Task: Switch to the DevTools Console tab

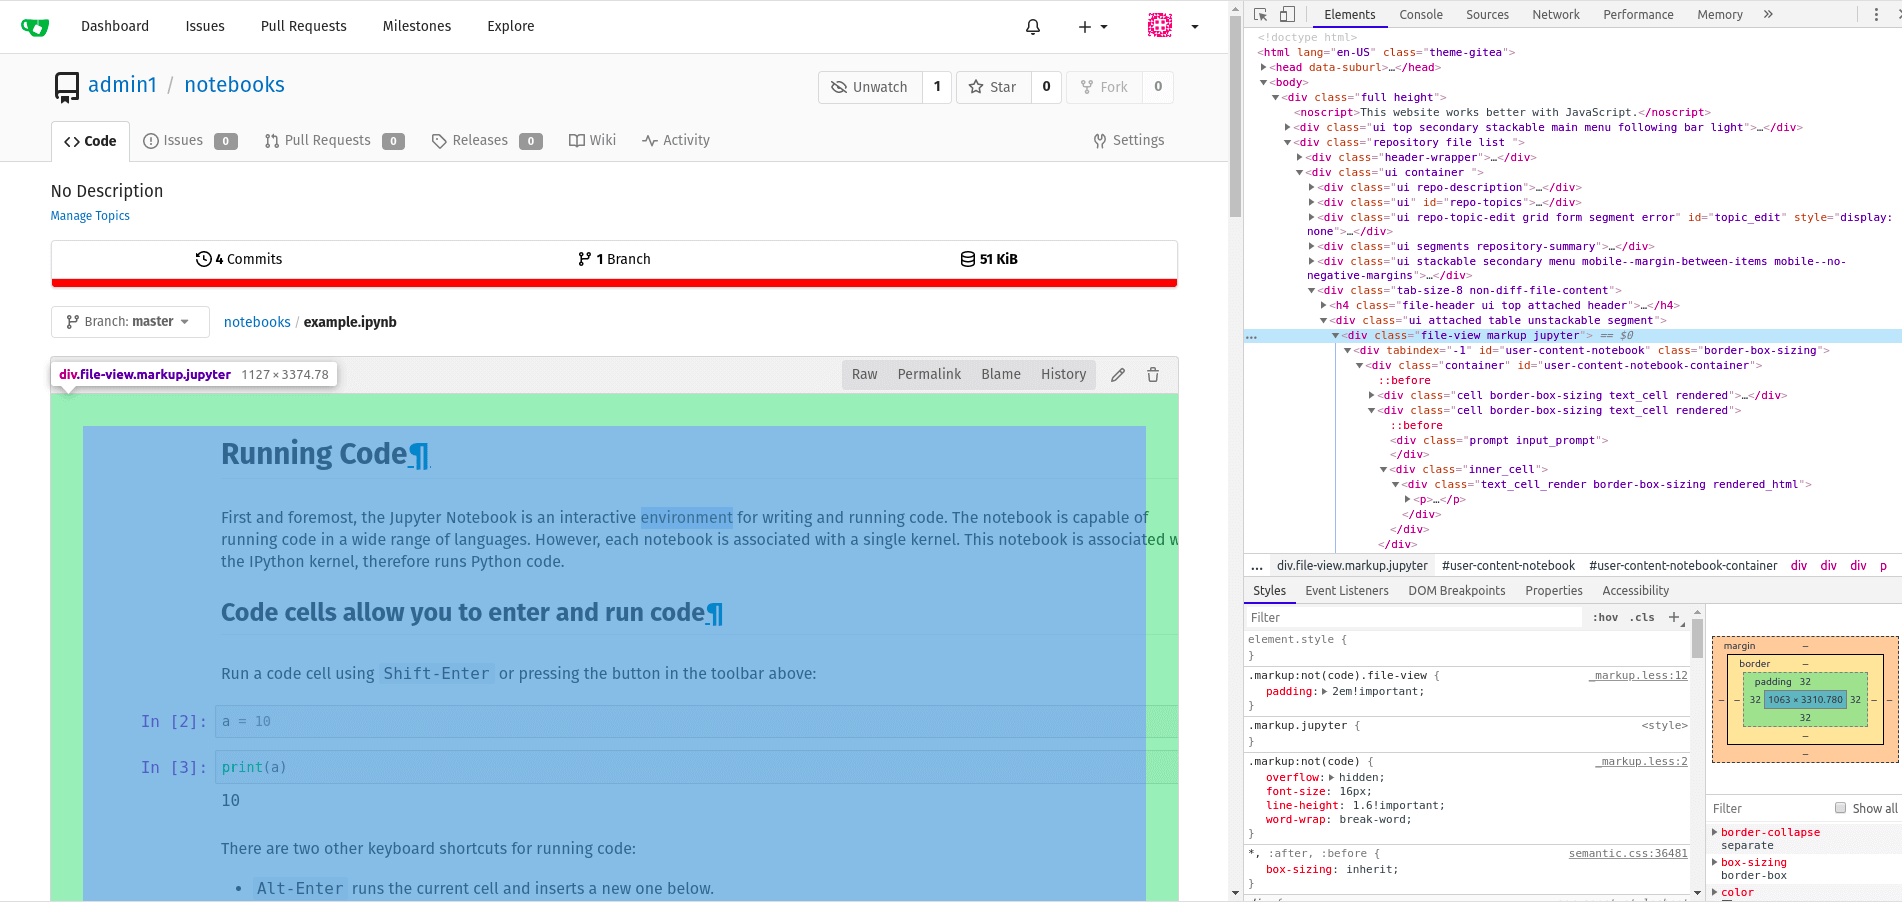Action: coord(1420,14)
